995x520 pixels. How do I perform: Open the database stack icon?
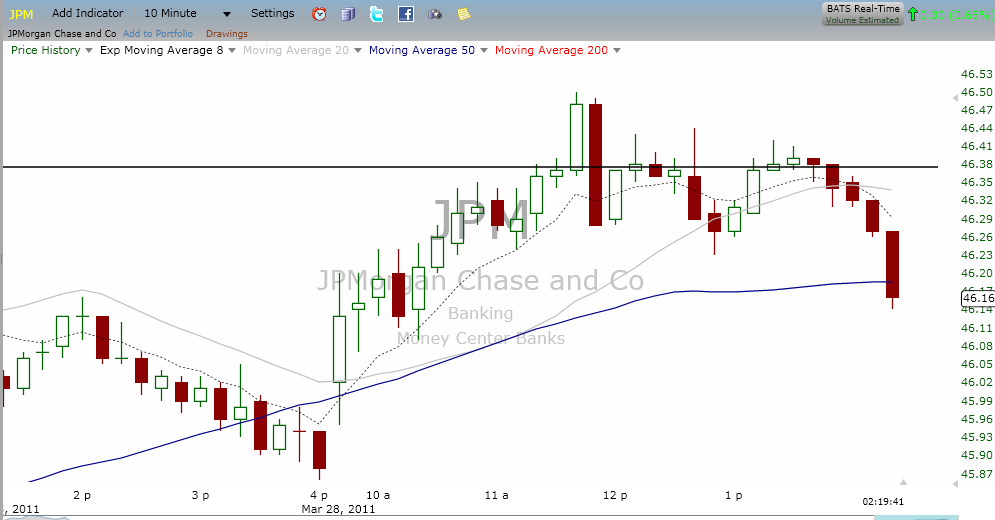pyautogui.click(x=348, y=14)
